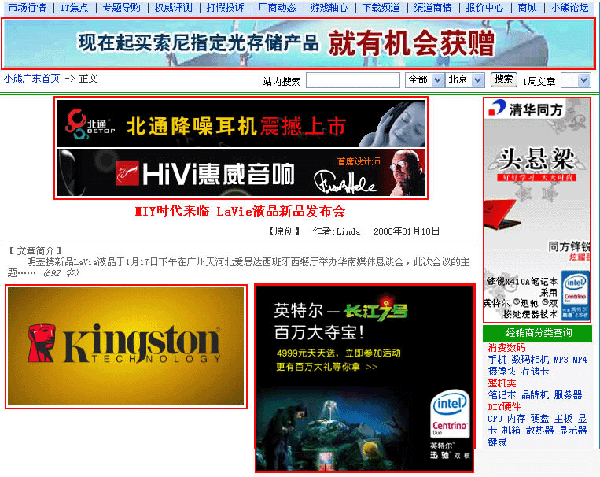Open the 存储卡 category link
This screenshot has height=477, width=600.
[535, 371]
